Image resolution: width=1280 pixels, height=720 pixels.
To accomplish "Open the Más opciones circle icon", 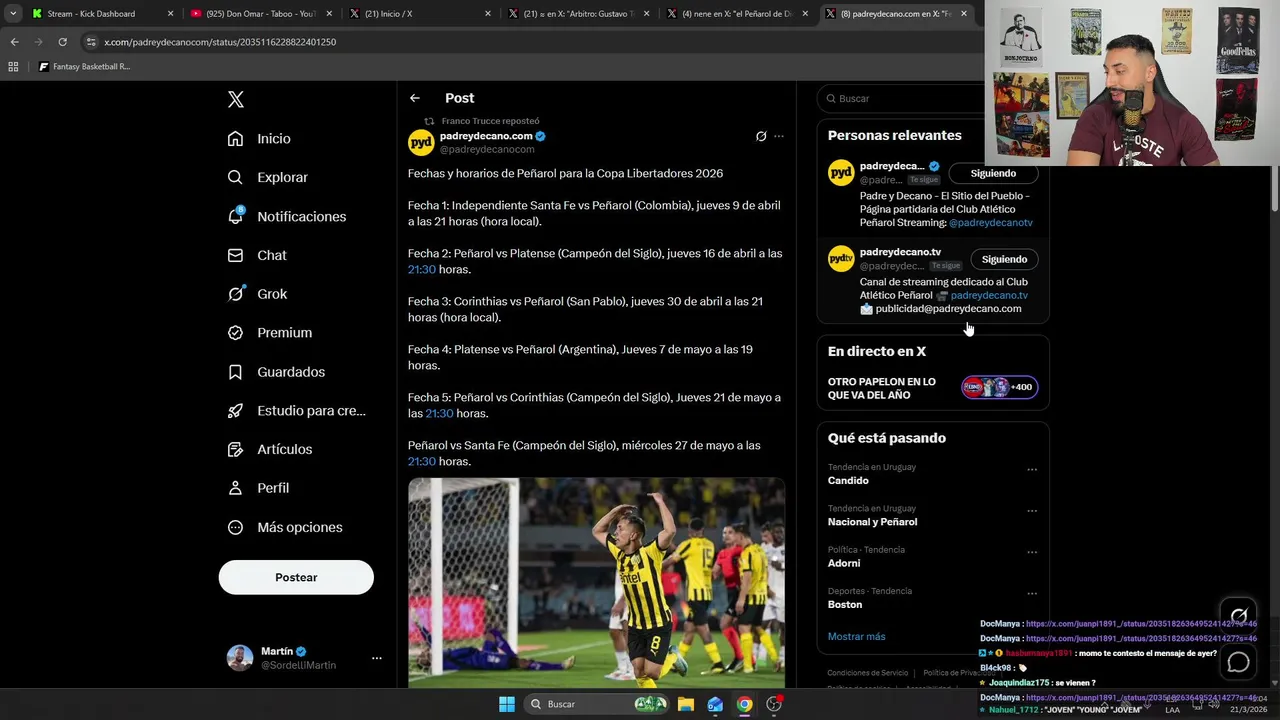I will click(x=235, y=527).
